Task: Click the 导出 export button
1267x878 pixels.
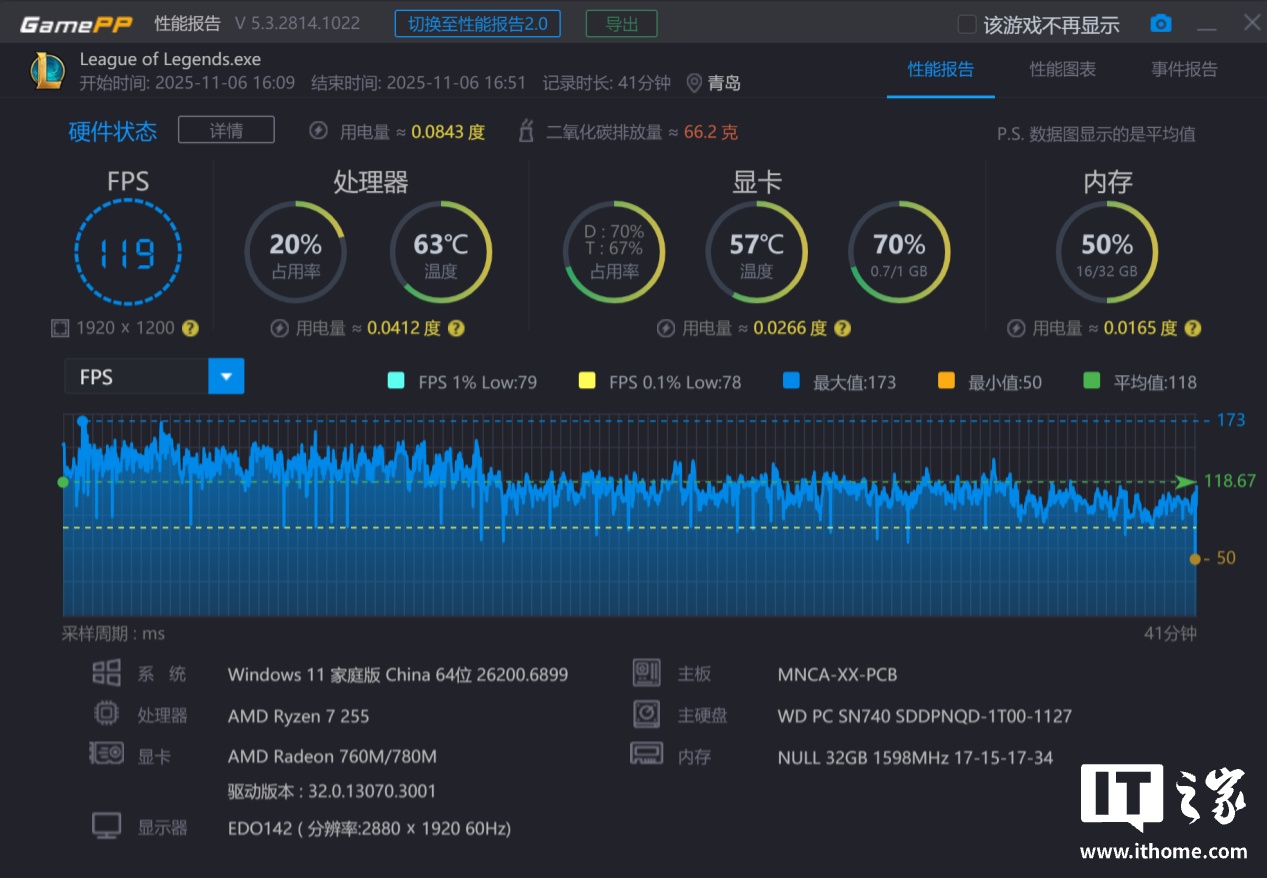Action: (621, 24)
